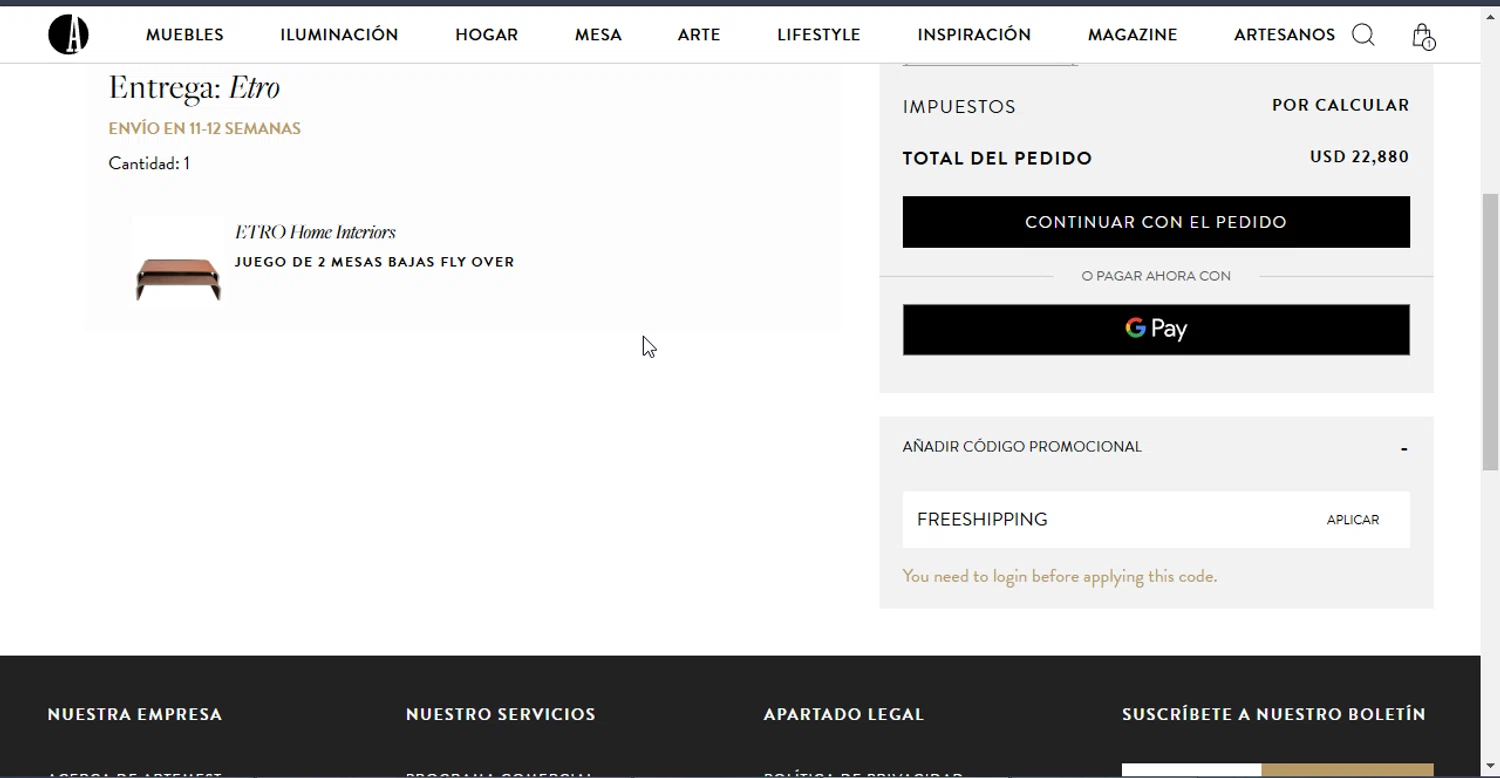
Task: Click the Por calcular value
Action: [1340, 105]
